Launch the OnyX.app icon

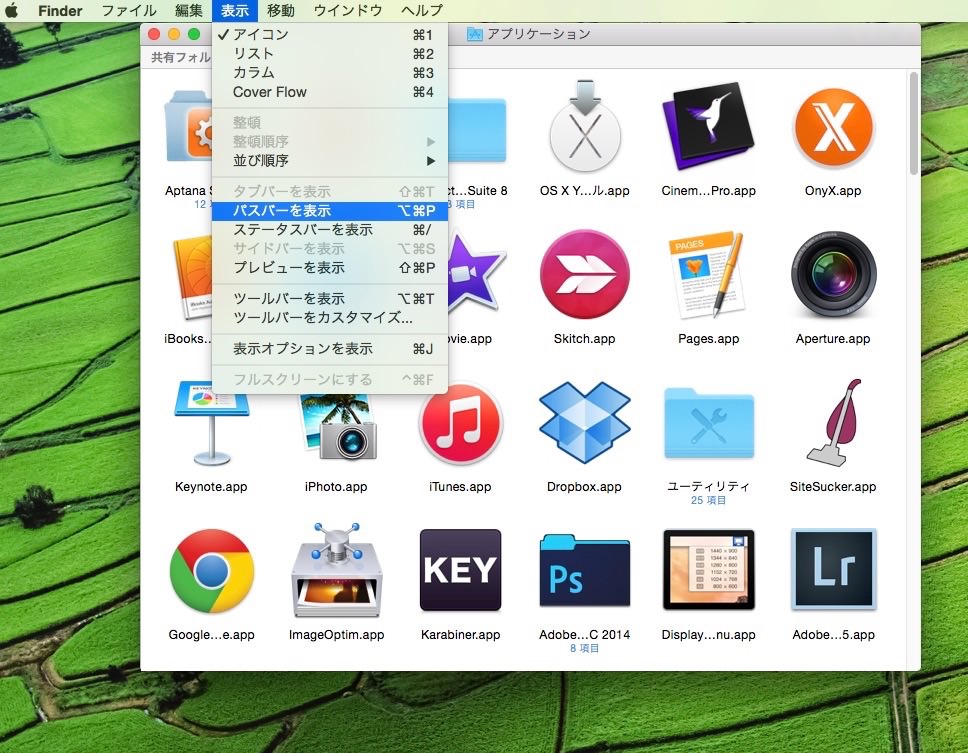click(833, 128)
